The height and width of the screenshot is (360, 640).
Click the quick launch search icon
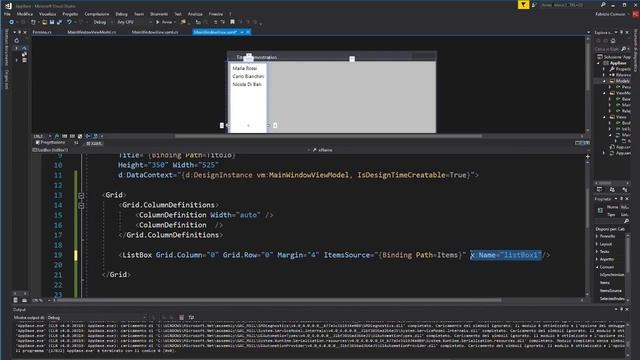pyautogui.click(x=603, y=5)
